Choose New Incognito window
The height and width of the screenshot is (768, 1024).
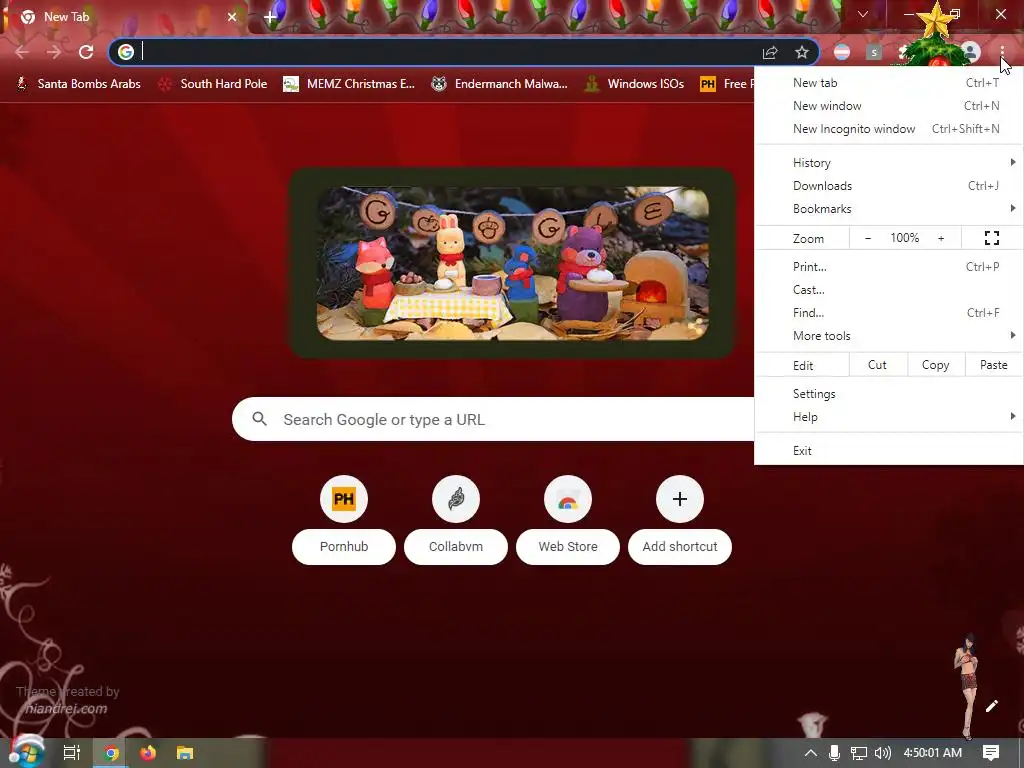[889, 129]
